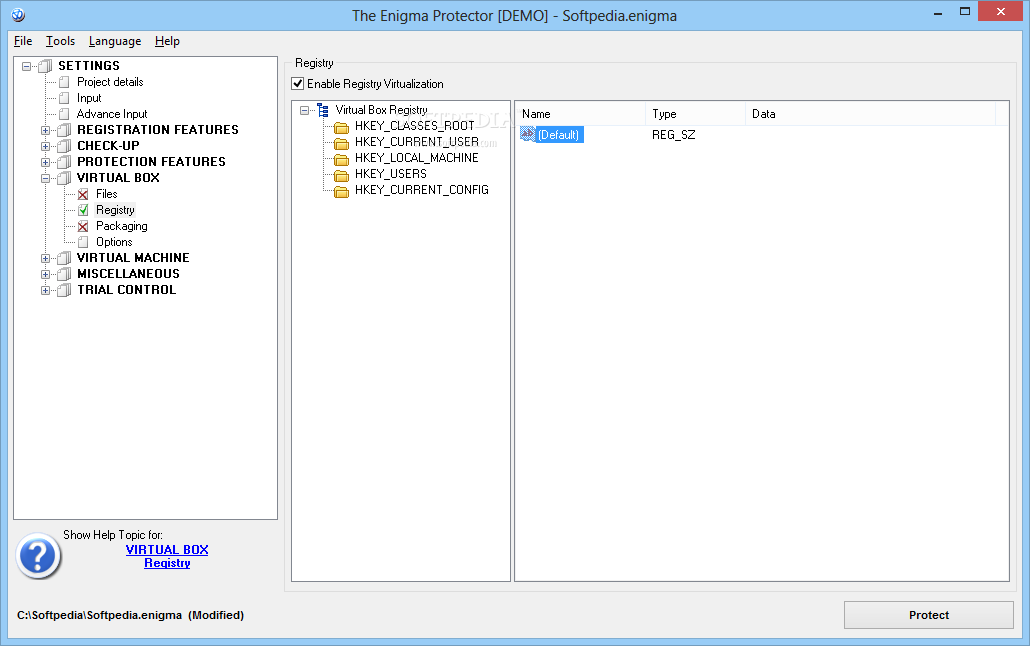Click the C:\Softpedia\Softpedia.enigma path text
This screenshot has width=1030, height=646.
[99, 615]
